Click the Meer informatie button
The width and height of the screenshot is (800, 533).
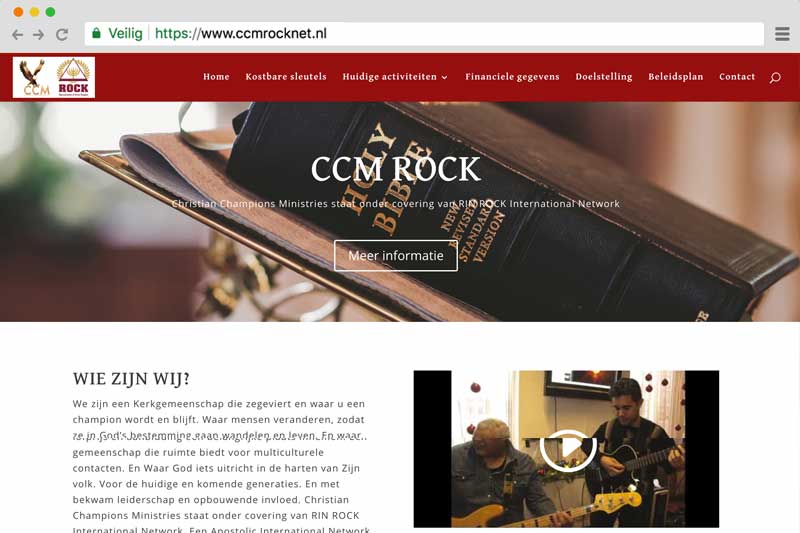[x=396, y=256]
